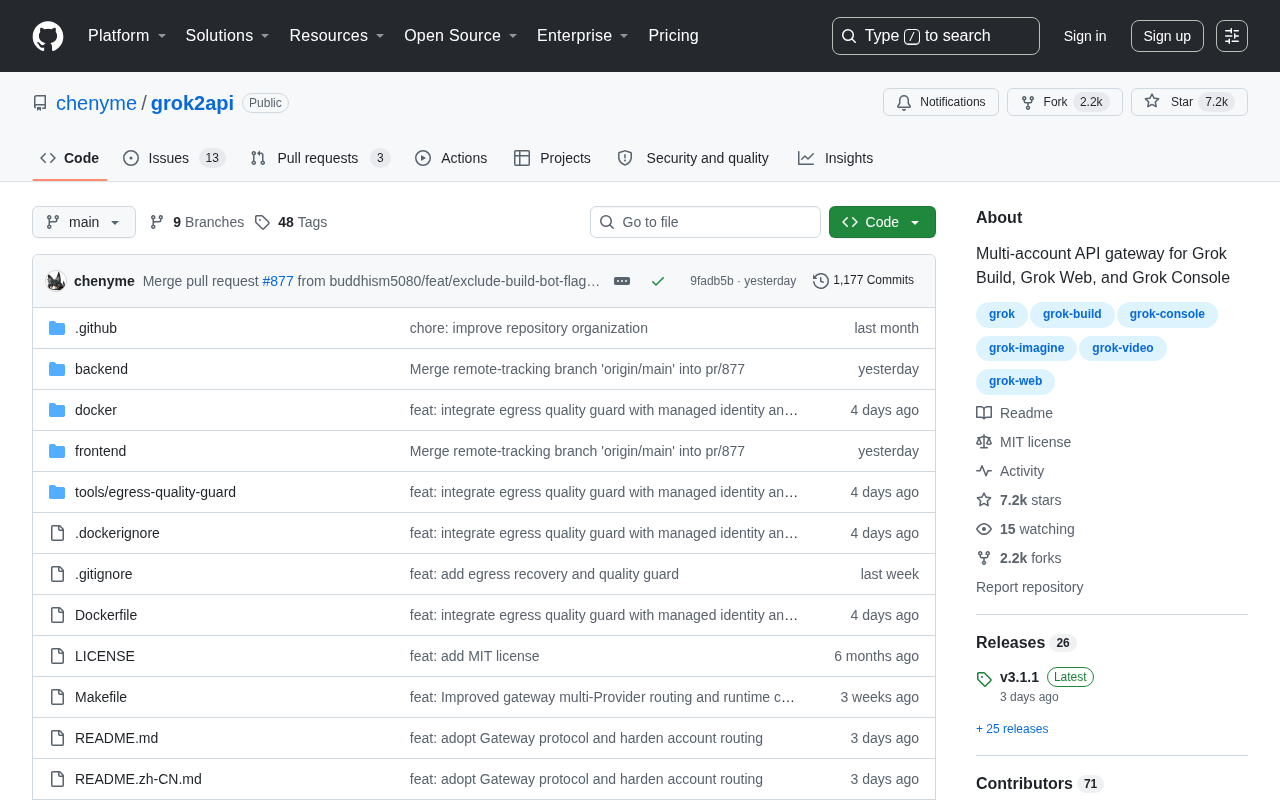The height and width of the screenshot is (800, 1280).
Task: Open the green Code dropdown button
Action: click(882, 222)
